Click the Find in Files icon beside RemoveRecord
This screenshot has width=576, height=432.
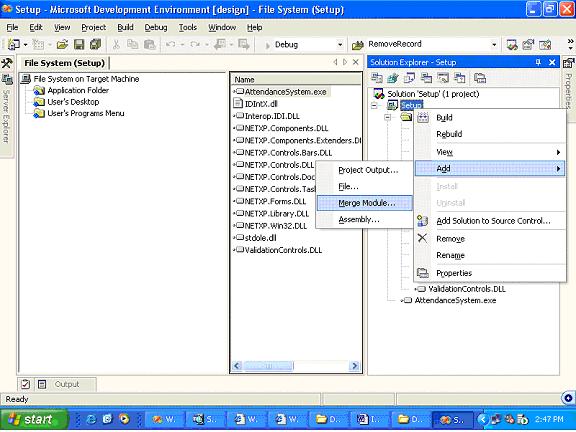tap(358, 45)
